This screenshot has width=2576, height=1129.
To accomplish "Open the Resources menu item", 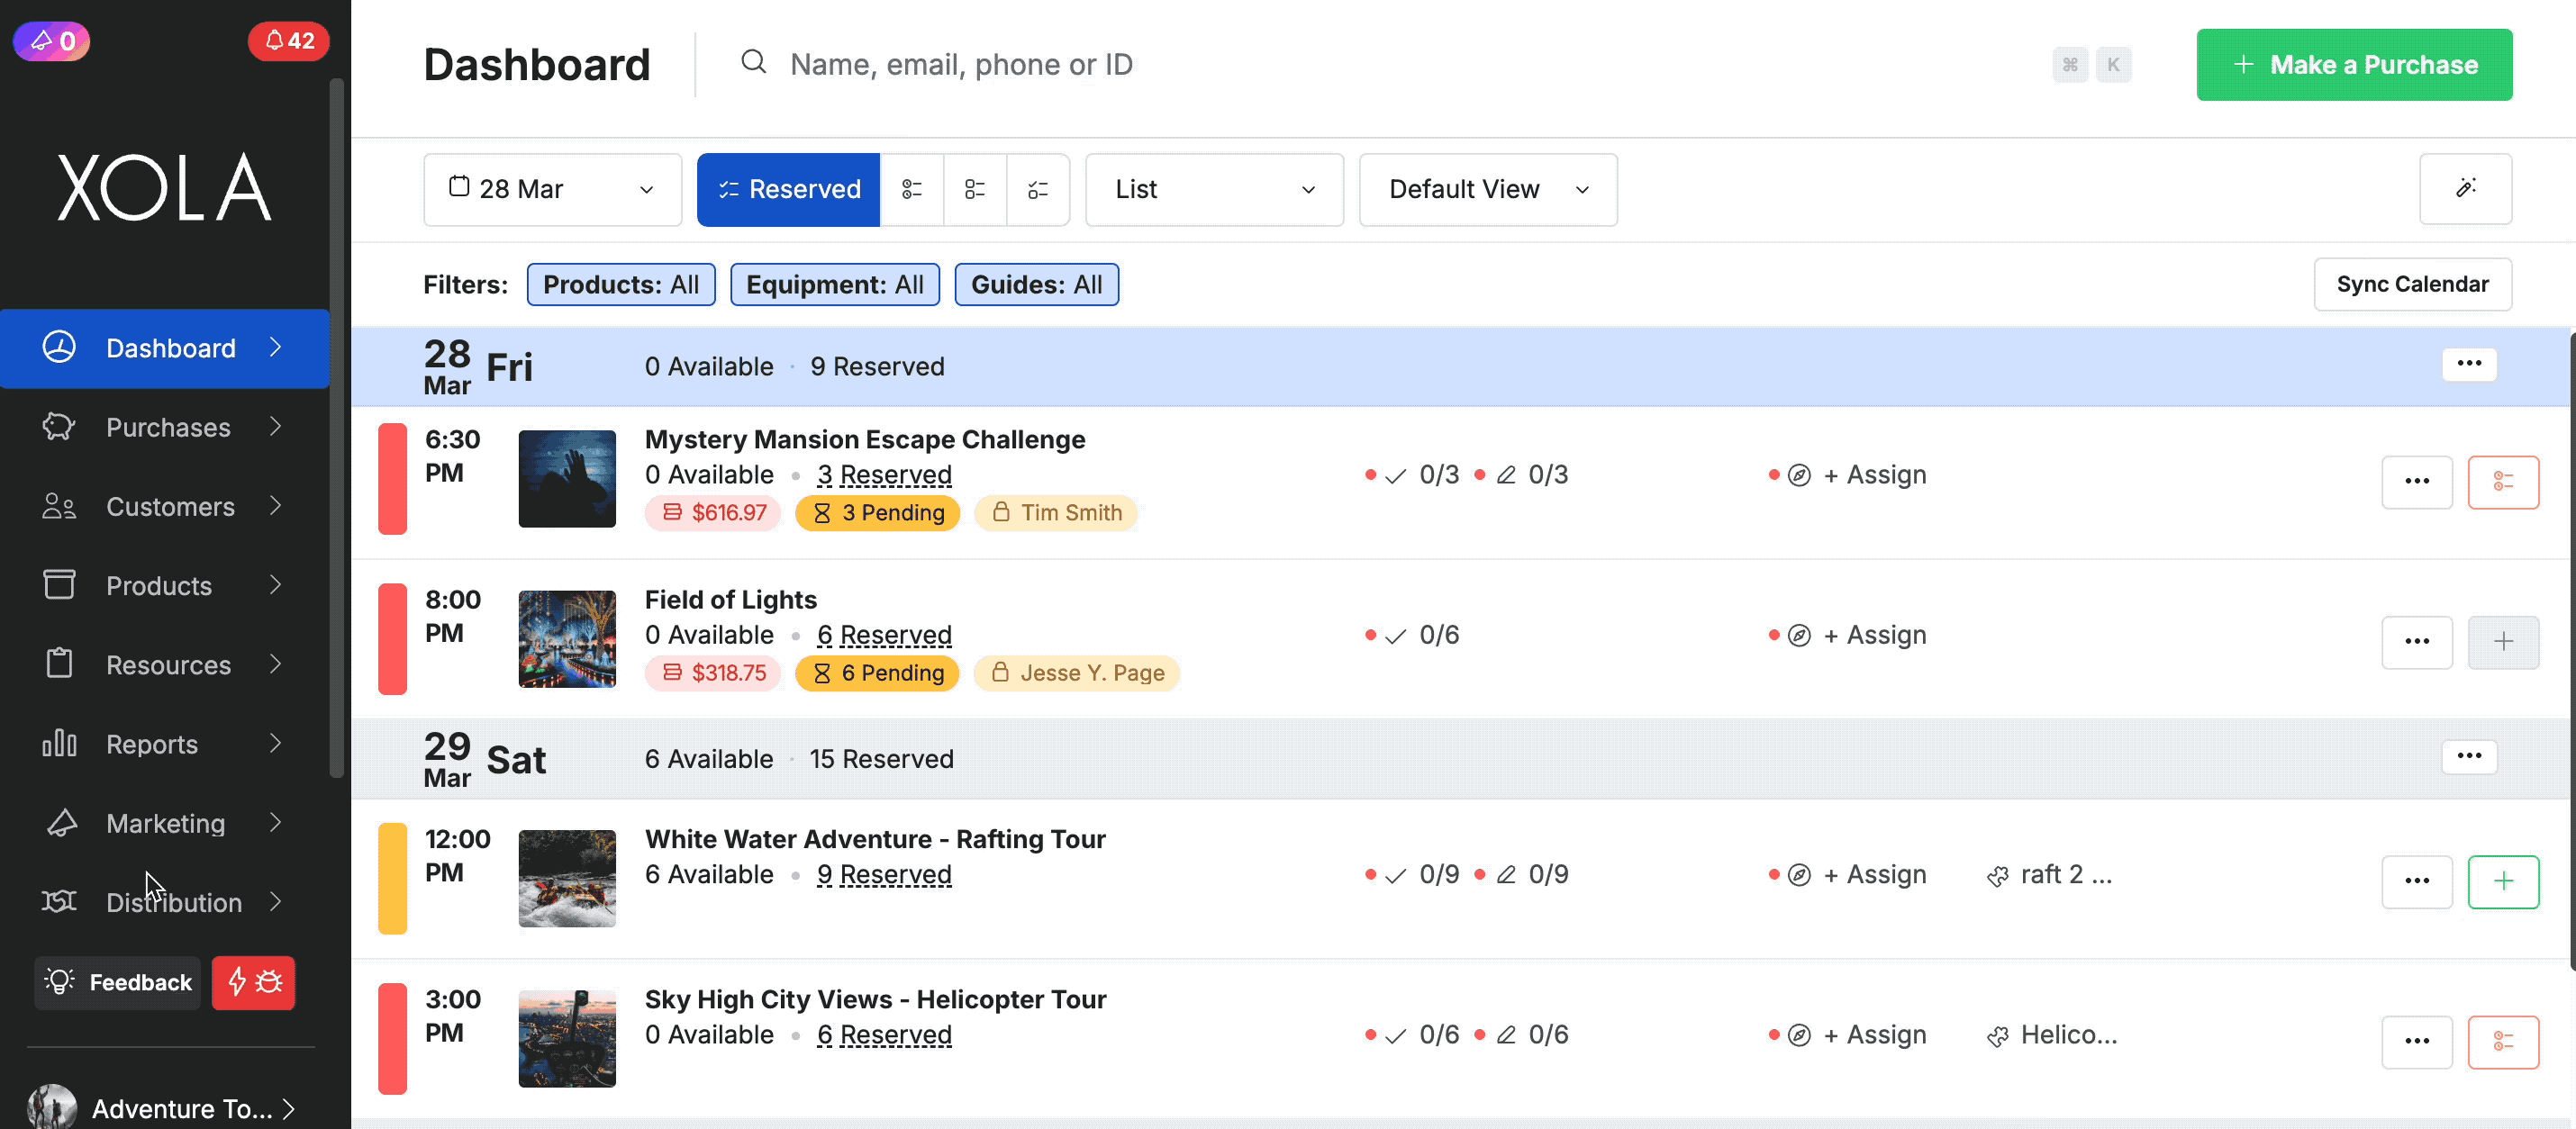I will (165, 664).
